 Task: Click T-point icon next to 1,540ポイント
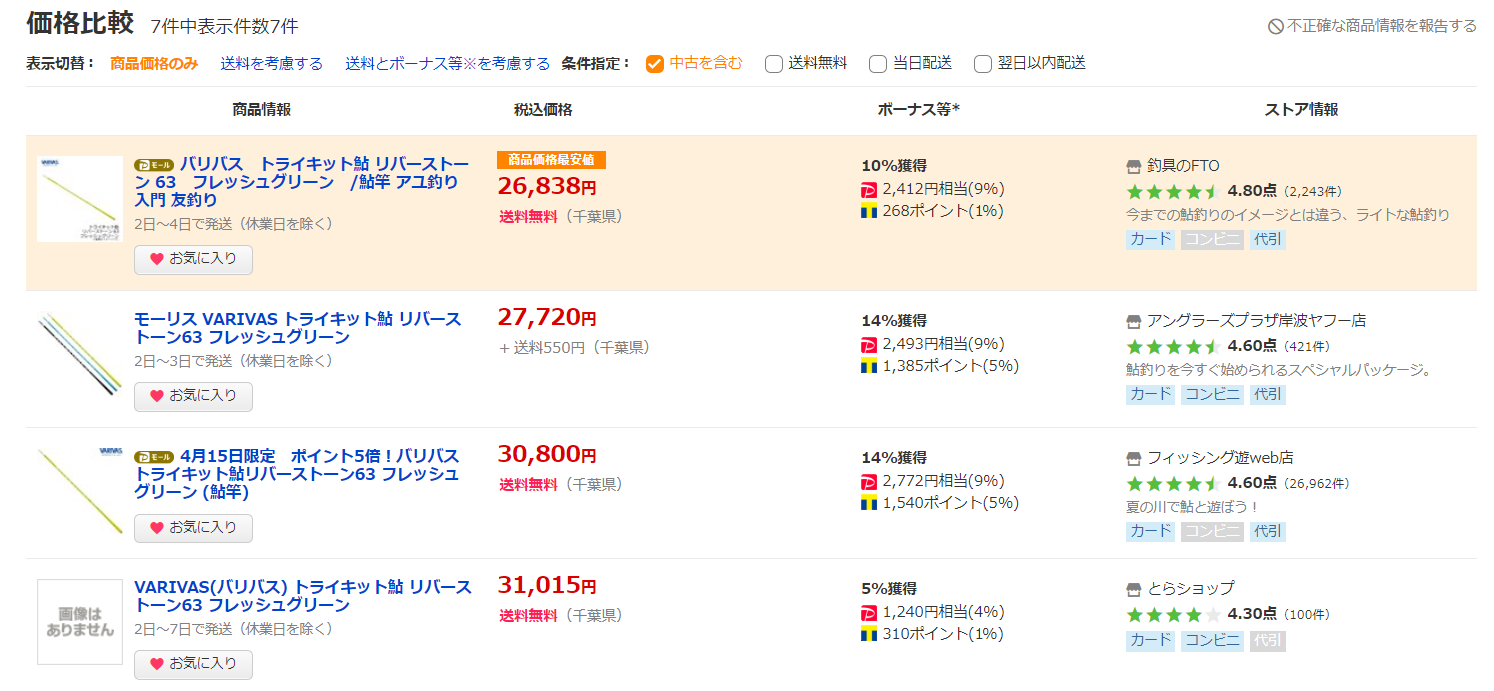(x=869, y=503)
